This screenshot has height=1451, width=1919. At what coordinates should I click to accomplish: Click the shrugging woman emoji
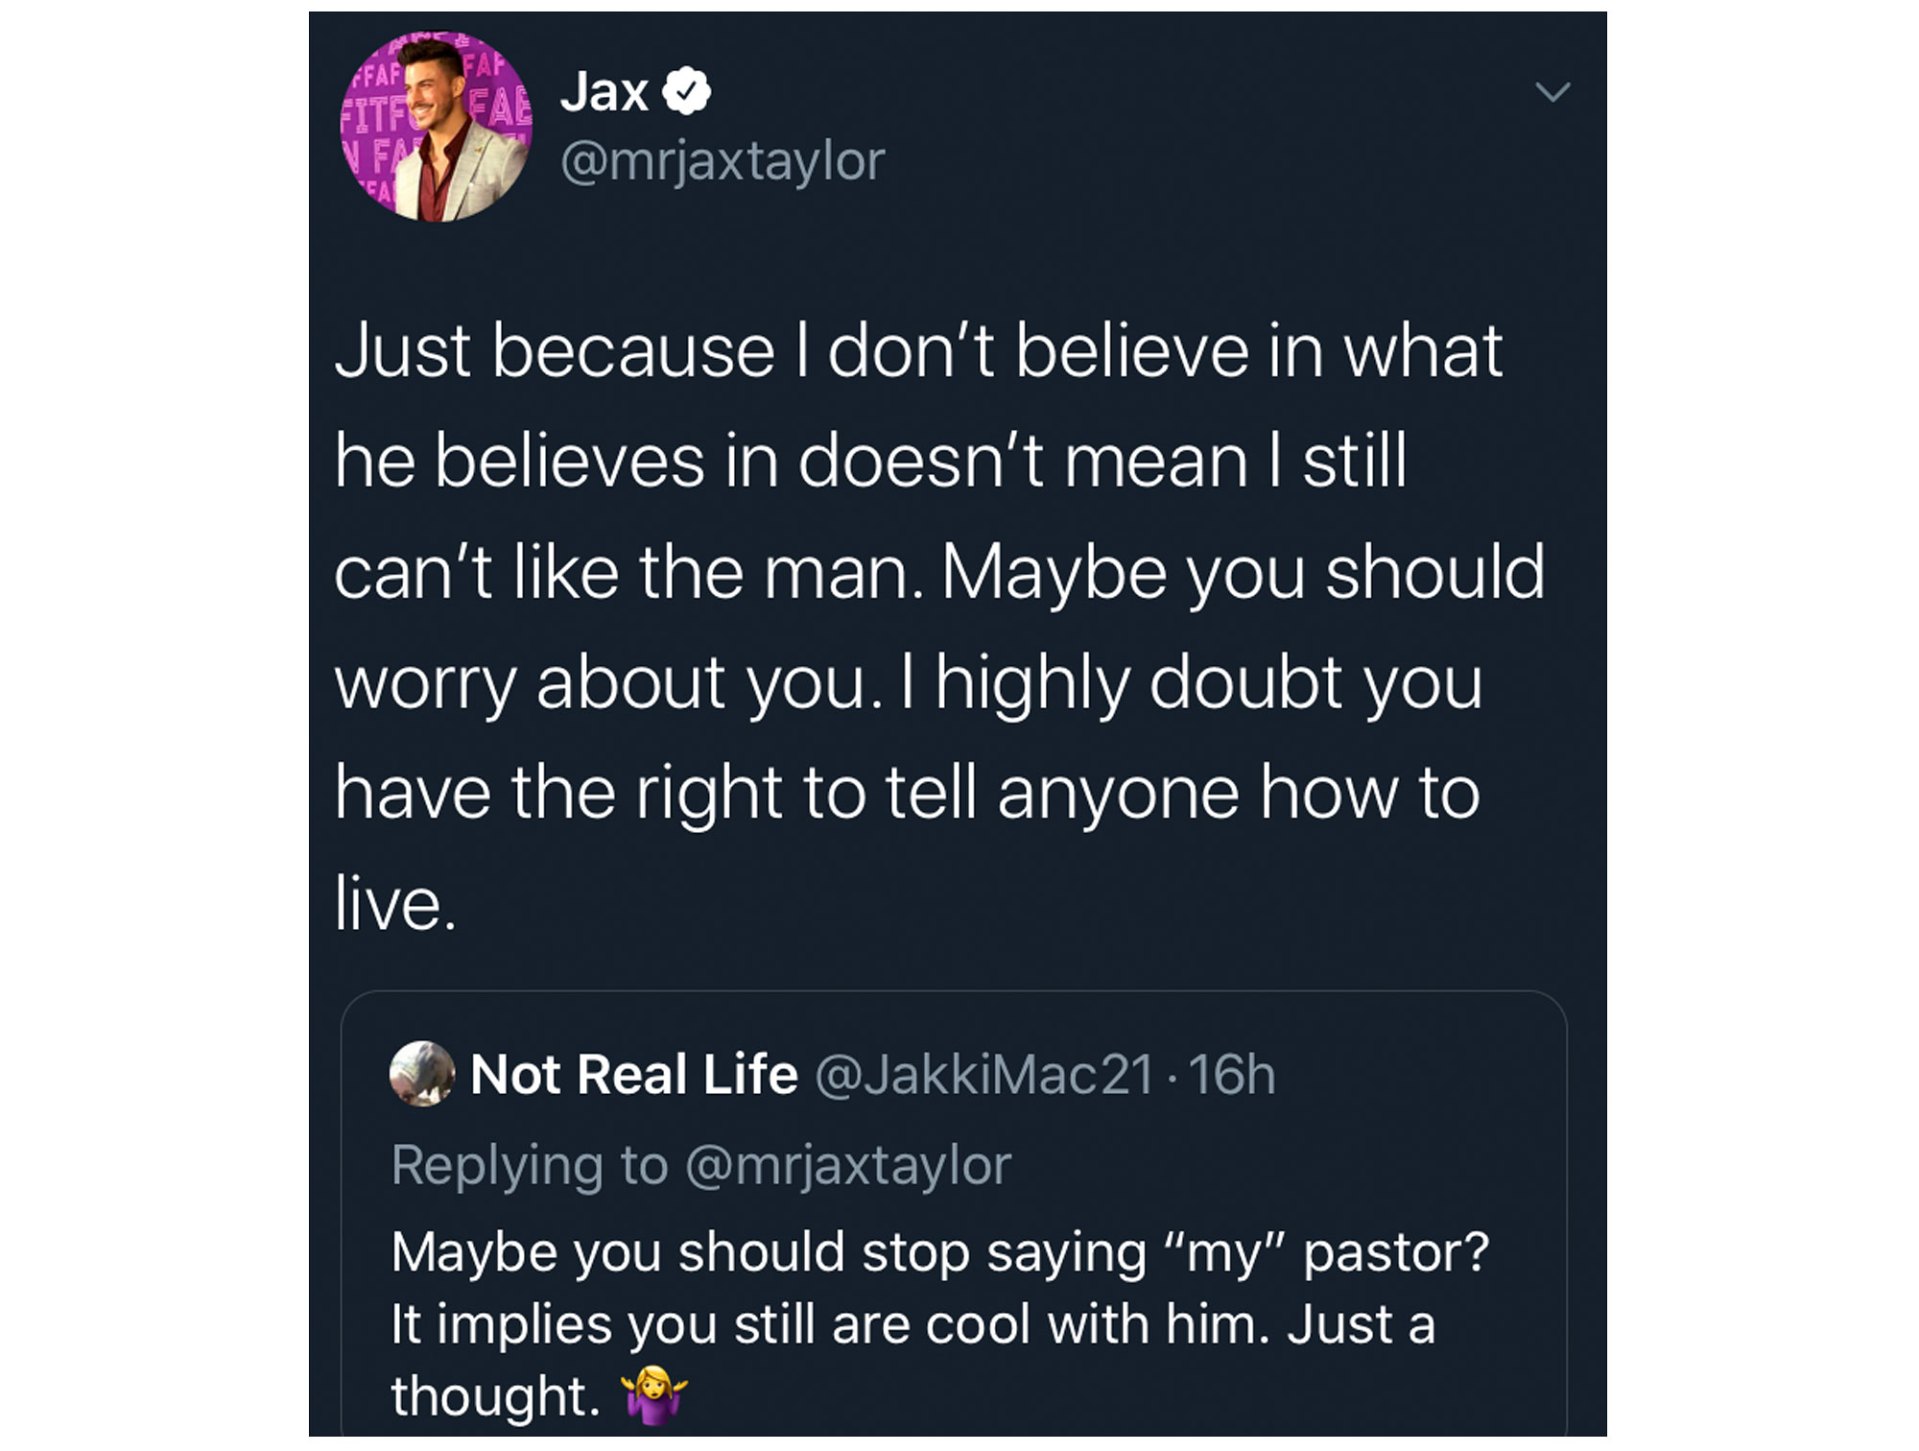tap(654, 1395)
